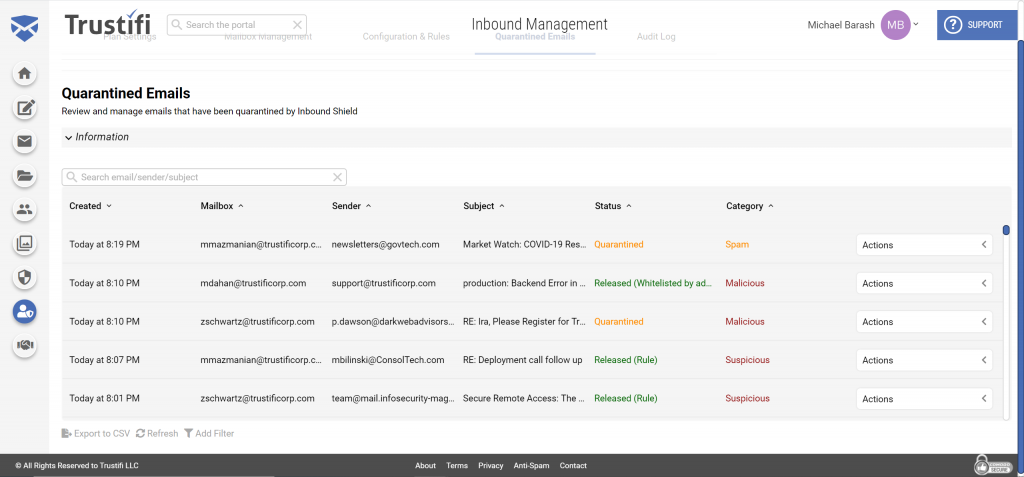Open the Terms footer link
Screen dimensions: 1024x477
point(457,466)
